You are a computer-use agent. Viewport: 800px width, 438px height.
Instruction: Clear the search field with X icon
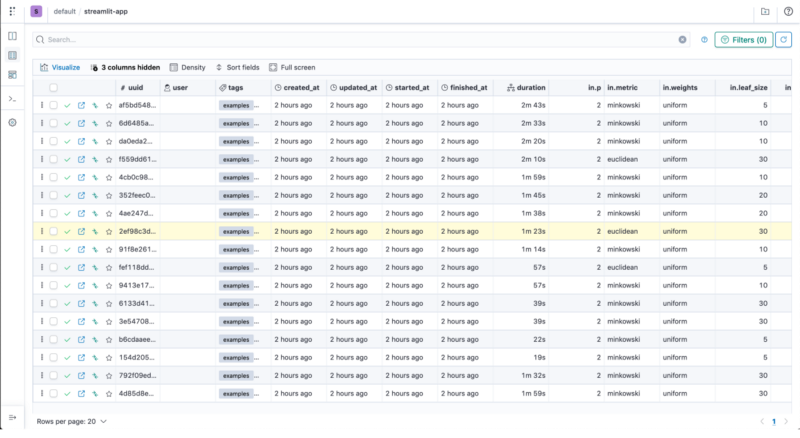point(682,39)
